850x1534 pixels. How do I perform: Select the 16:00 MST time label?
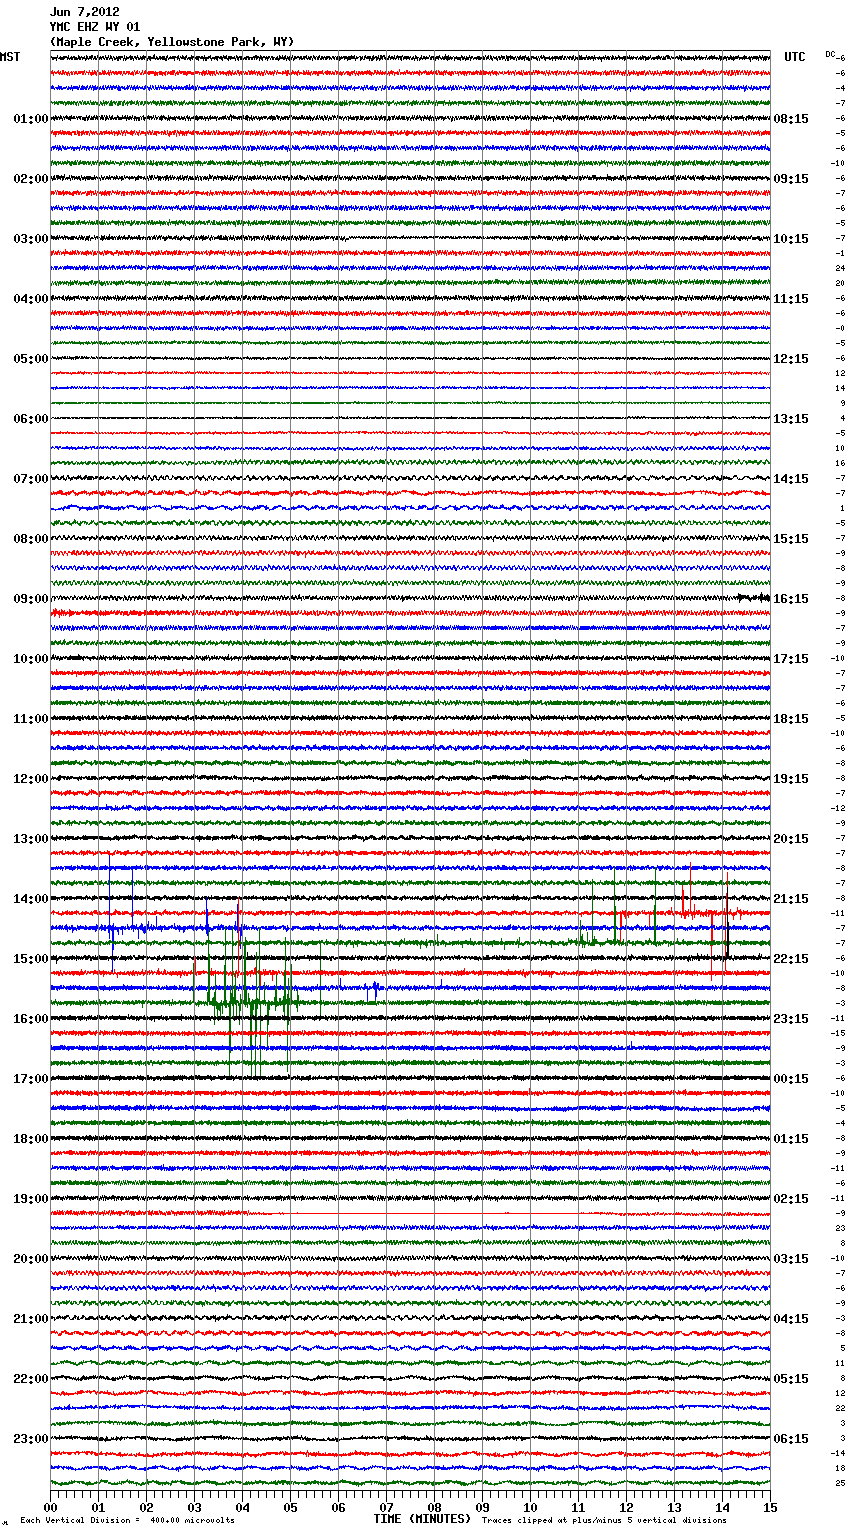coord(31,1019)
